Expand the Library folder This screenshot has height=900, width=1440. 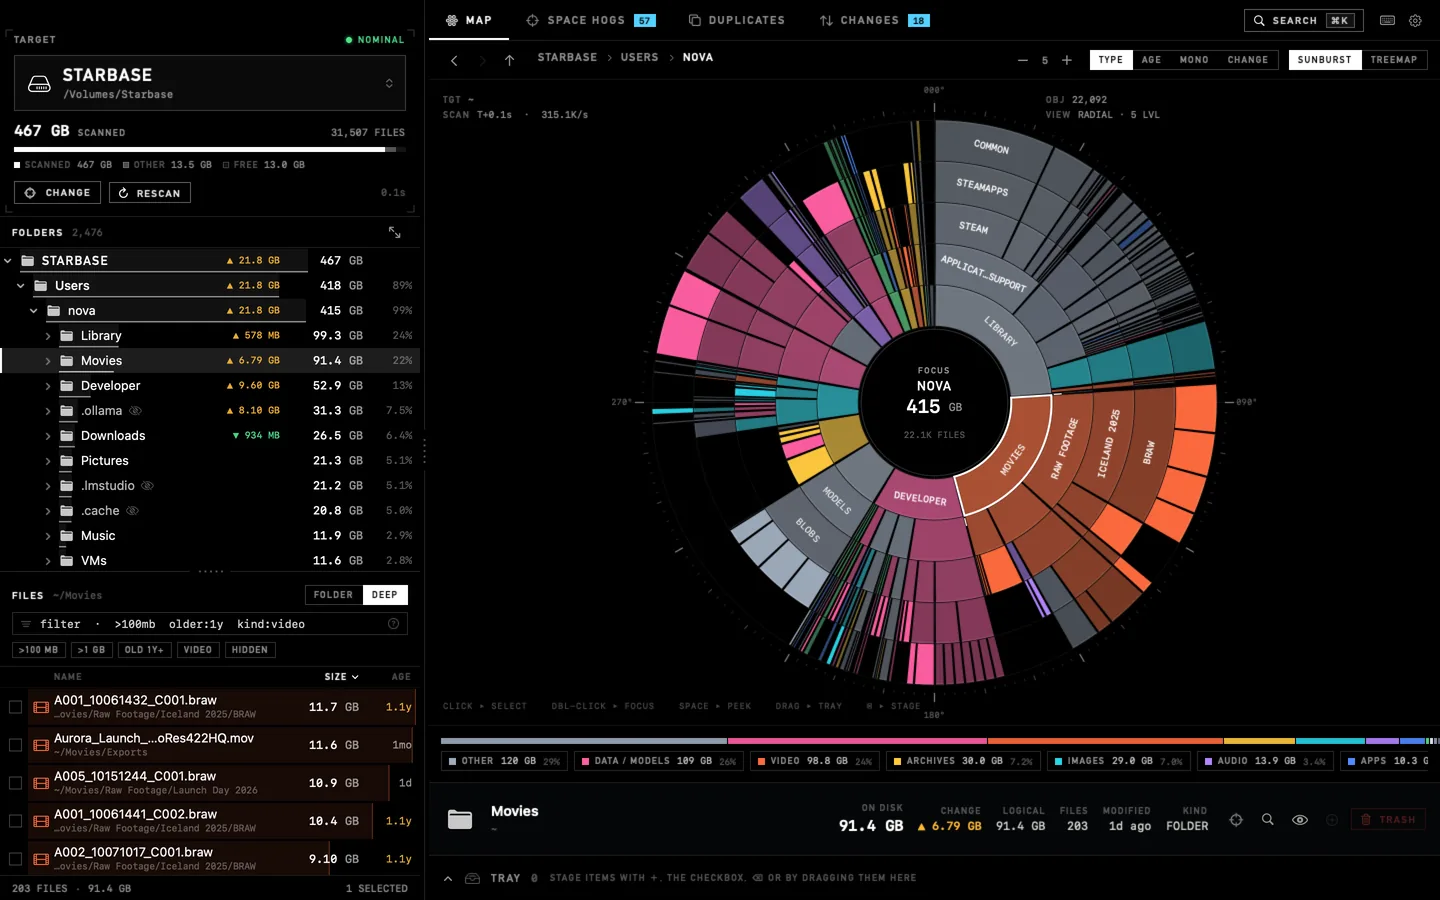point(48,336)
